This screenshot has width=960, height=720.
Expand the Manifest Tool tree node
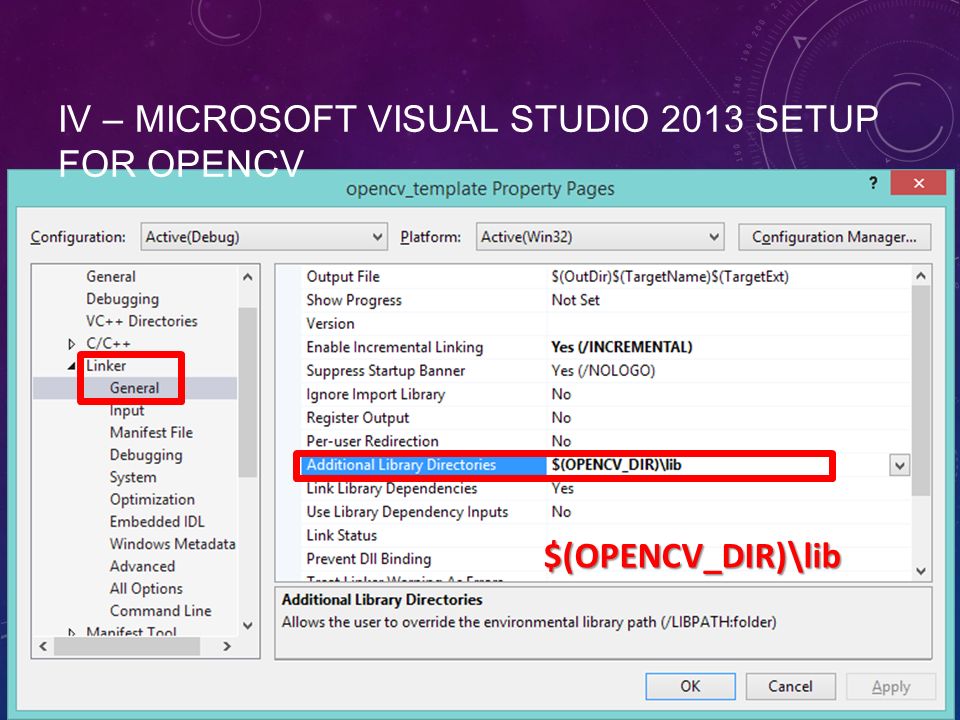(72, 631)
